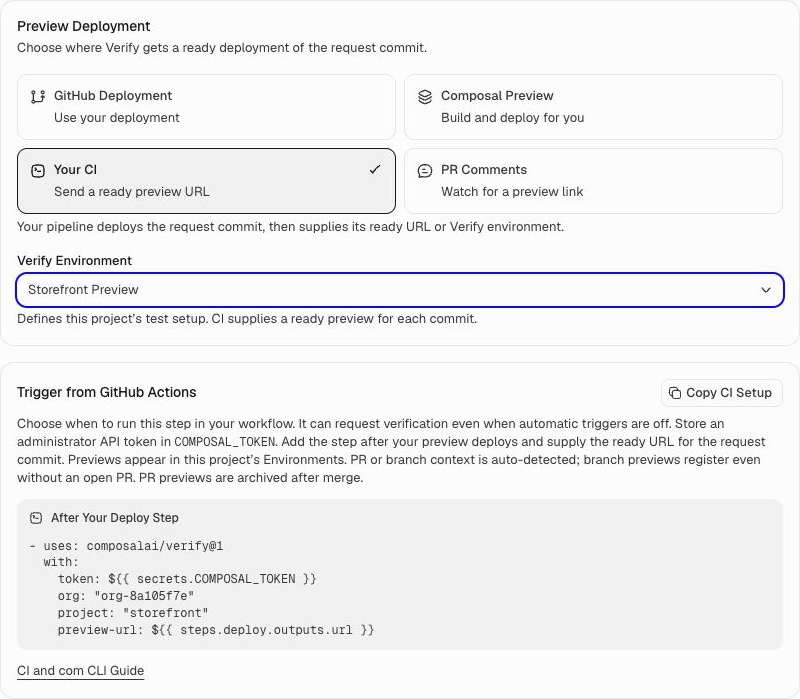Click paragraph starting 'Choose when to run this step'

pos(391,451)
